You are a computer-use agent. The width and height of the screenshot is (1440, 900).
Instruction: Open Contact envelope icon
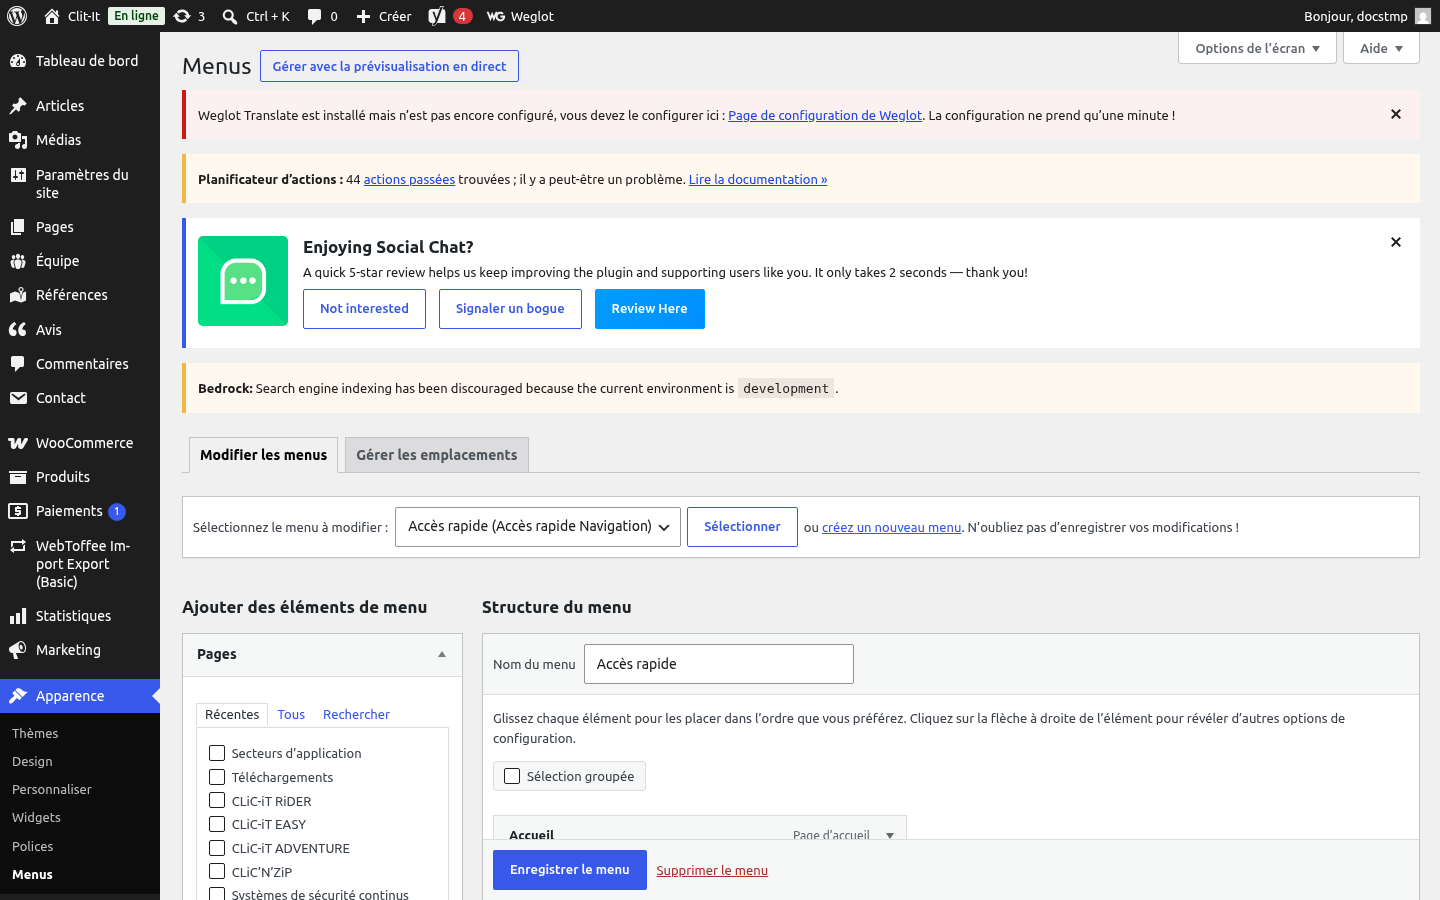click(x=18, y=398)
